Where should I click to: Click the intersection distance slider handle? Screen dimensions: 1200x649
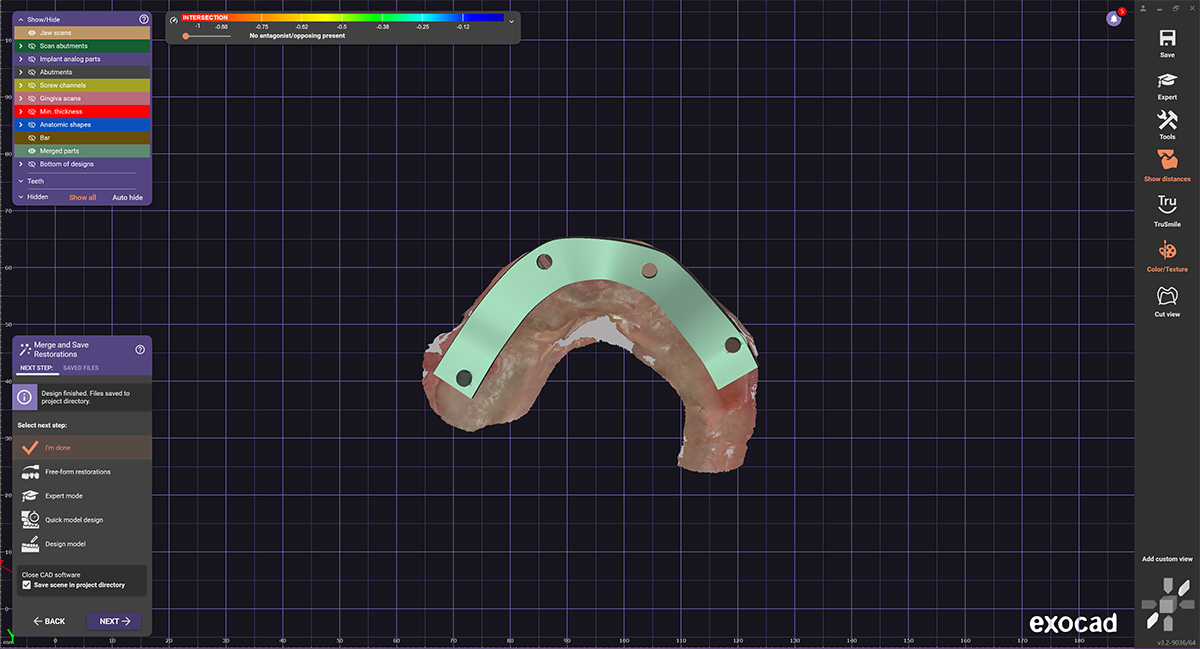(x=186, y=36)
